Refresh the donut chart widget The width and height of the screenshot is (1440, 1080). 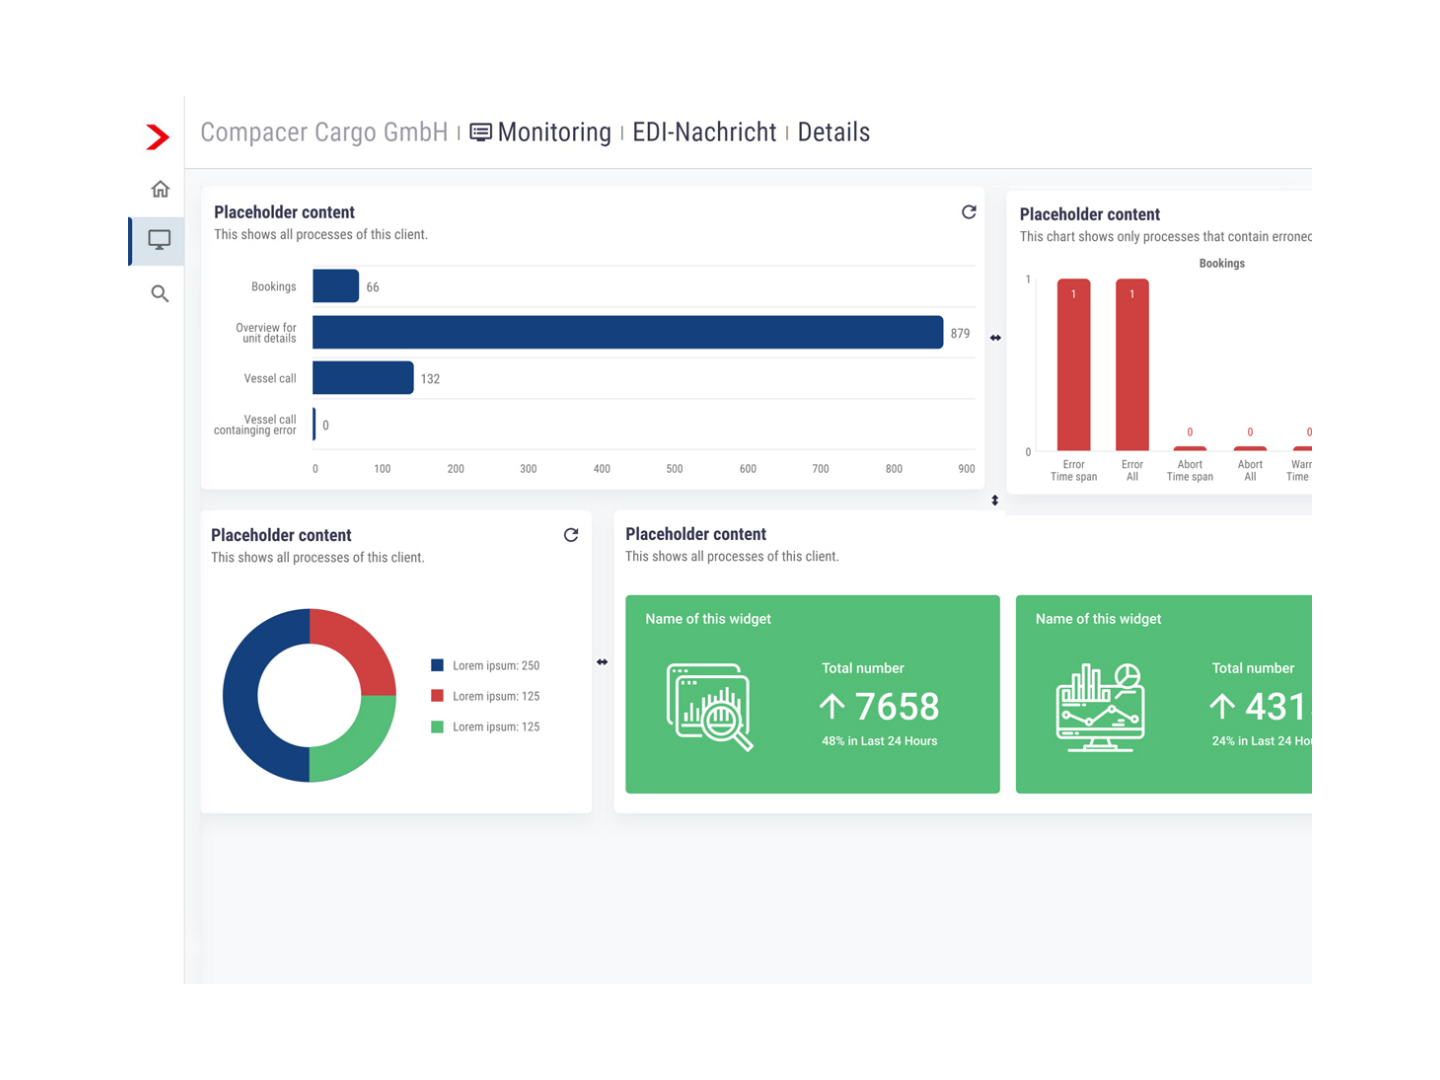pos(571,535)
